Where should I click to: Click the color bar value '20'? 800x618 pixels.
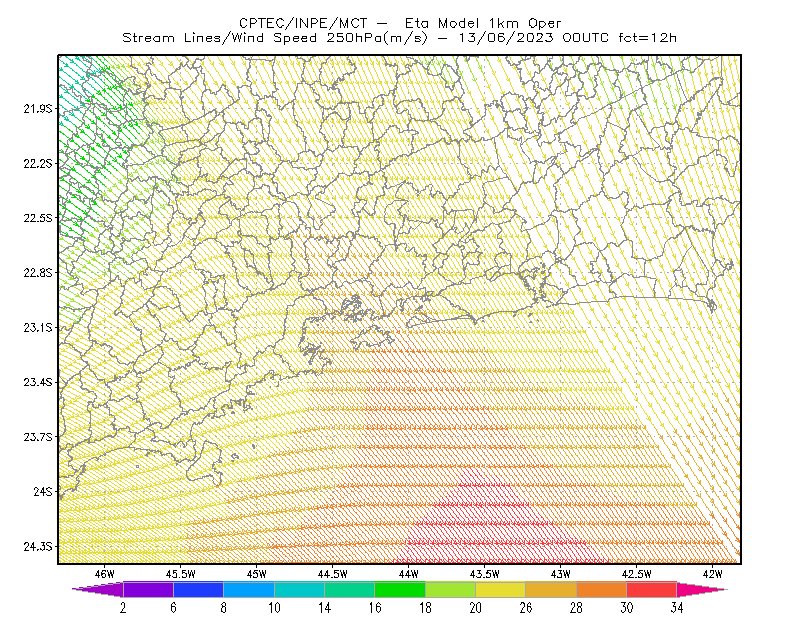[476, 608]
